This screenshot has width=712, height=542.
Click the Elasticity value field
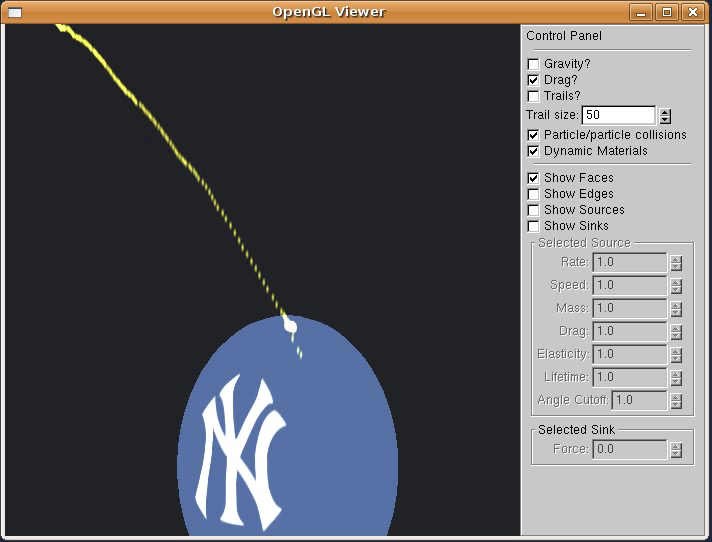pos(629,355)
